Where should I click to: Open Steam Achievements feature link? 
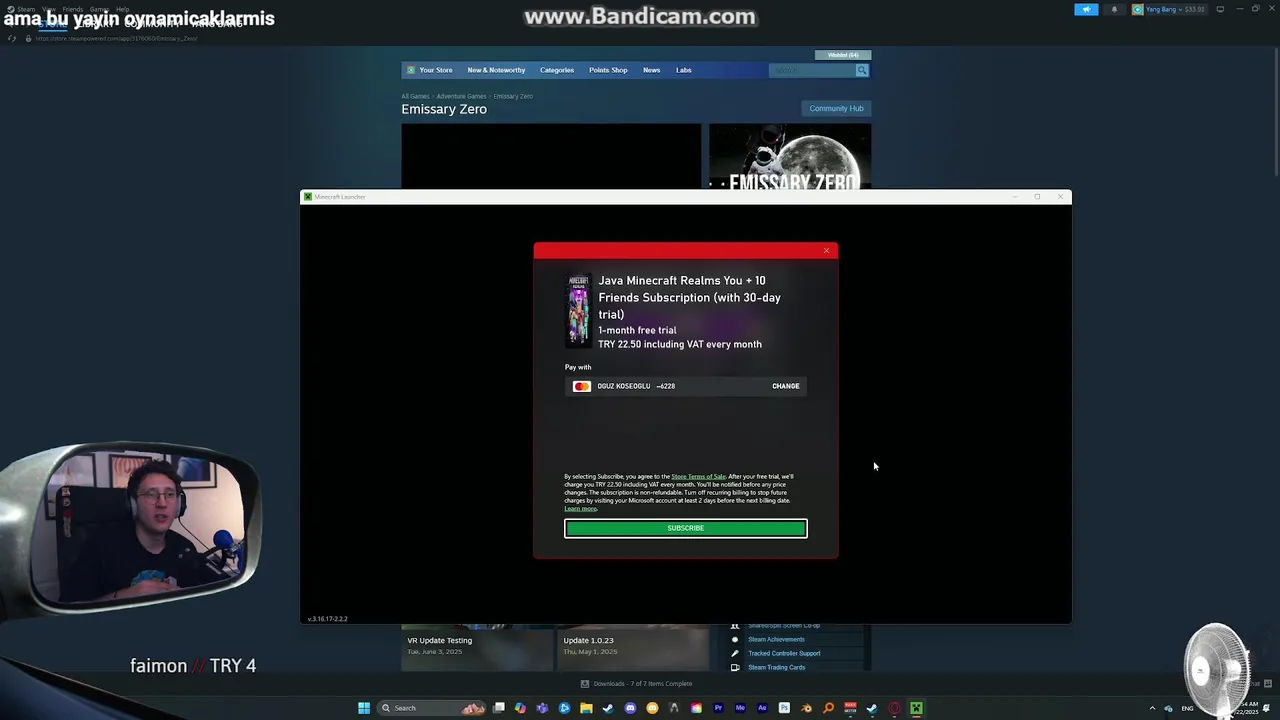pyautogui.click(x=776, y=639)
